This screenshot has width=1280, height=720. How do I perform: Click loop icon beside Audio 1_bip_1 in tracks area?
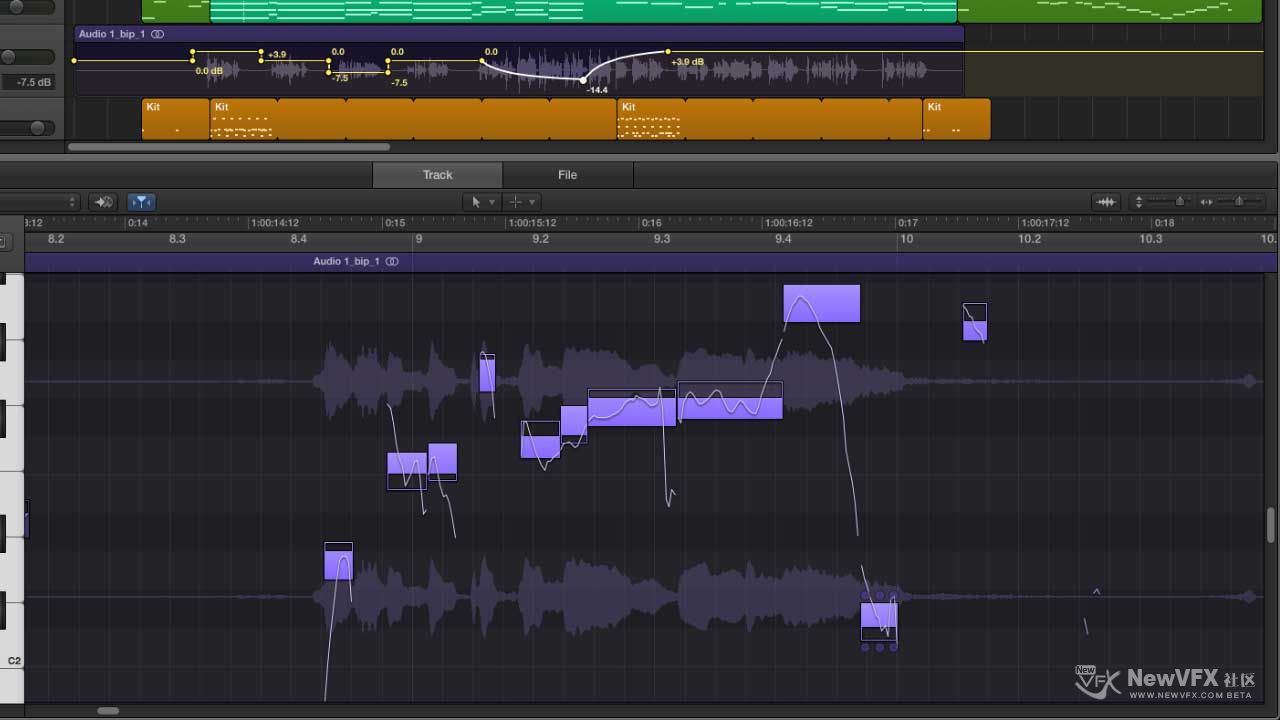[x=157, y=34]
